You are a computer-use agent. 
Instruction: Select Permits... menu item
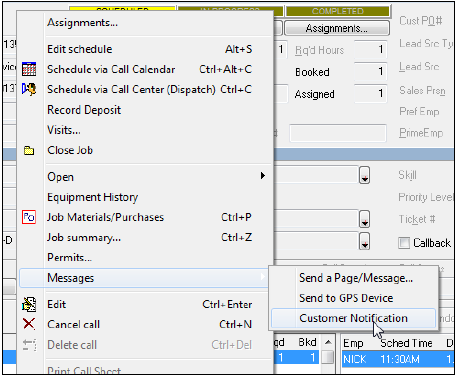tap(146, 257)
